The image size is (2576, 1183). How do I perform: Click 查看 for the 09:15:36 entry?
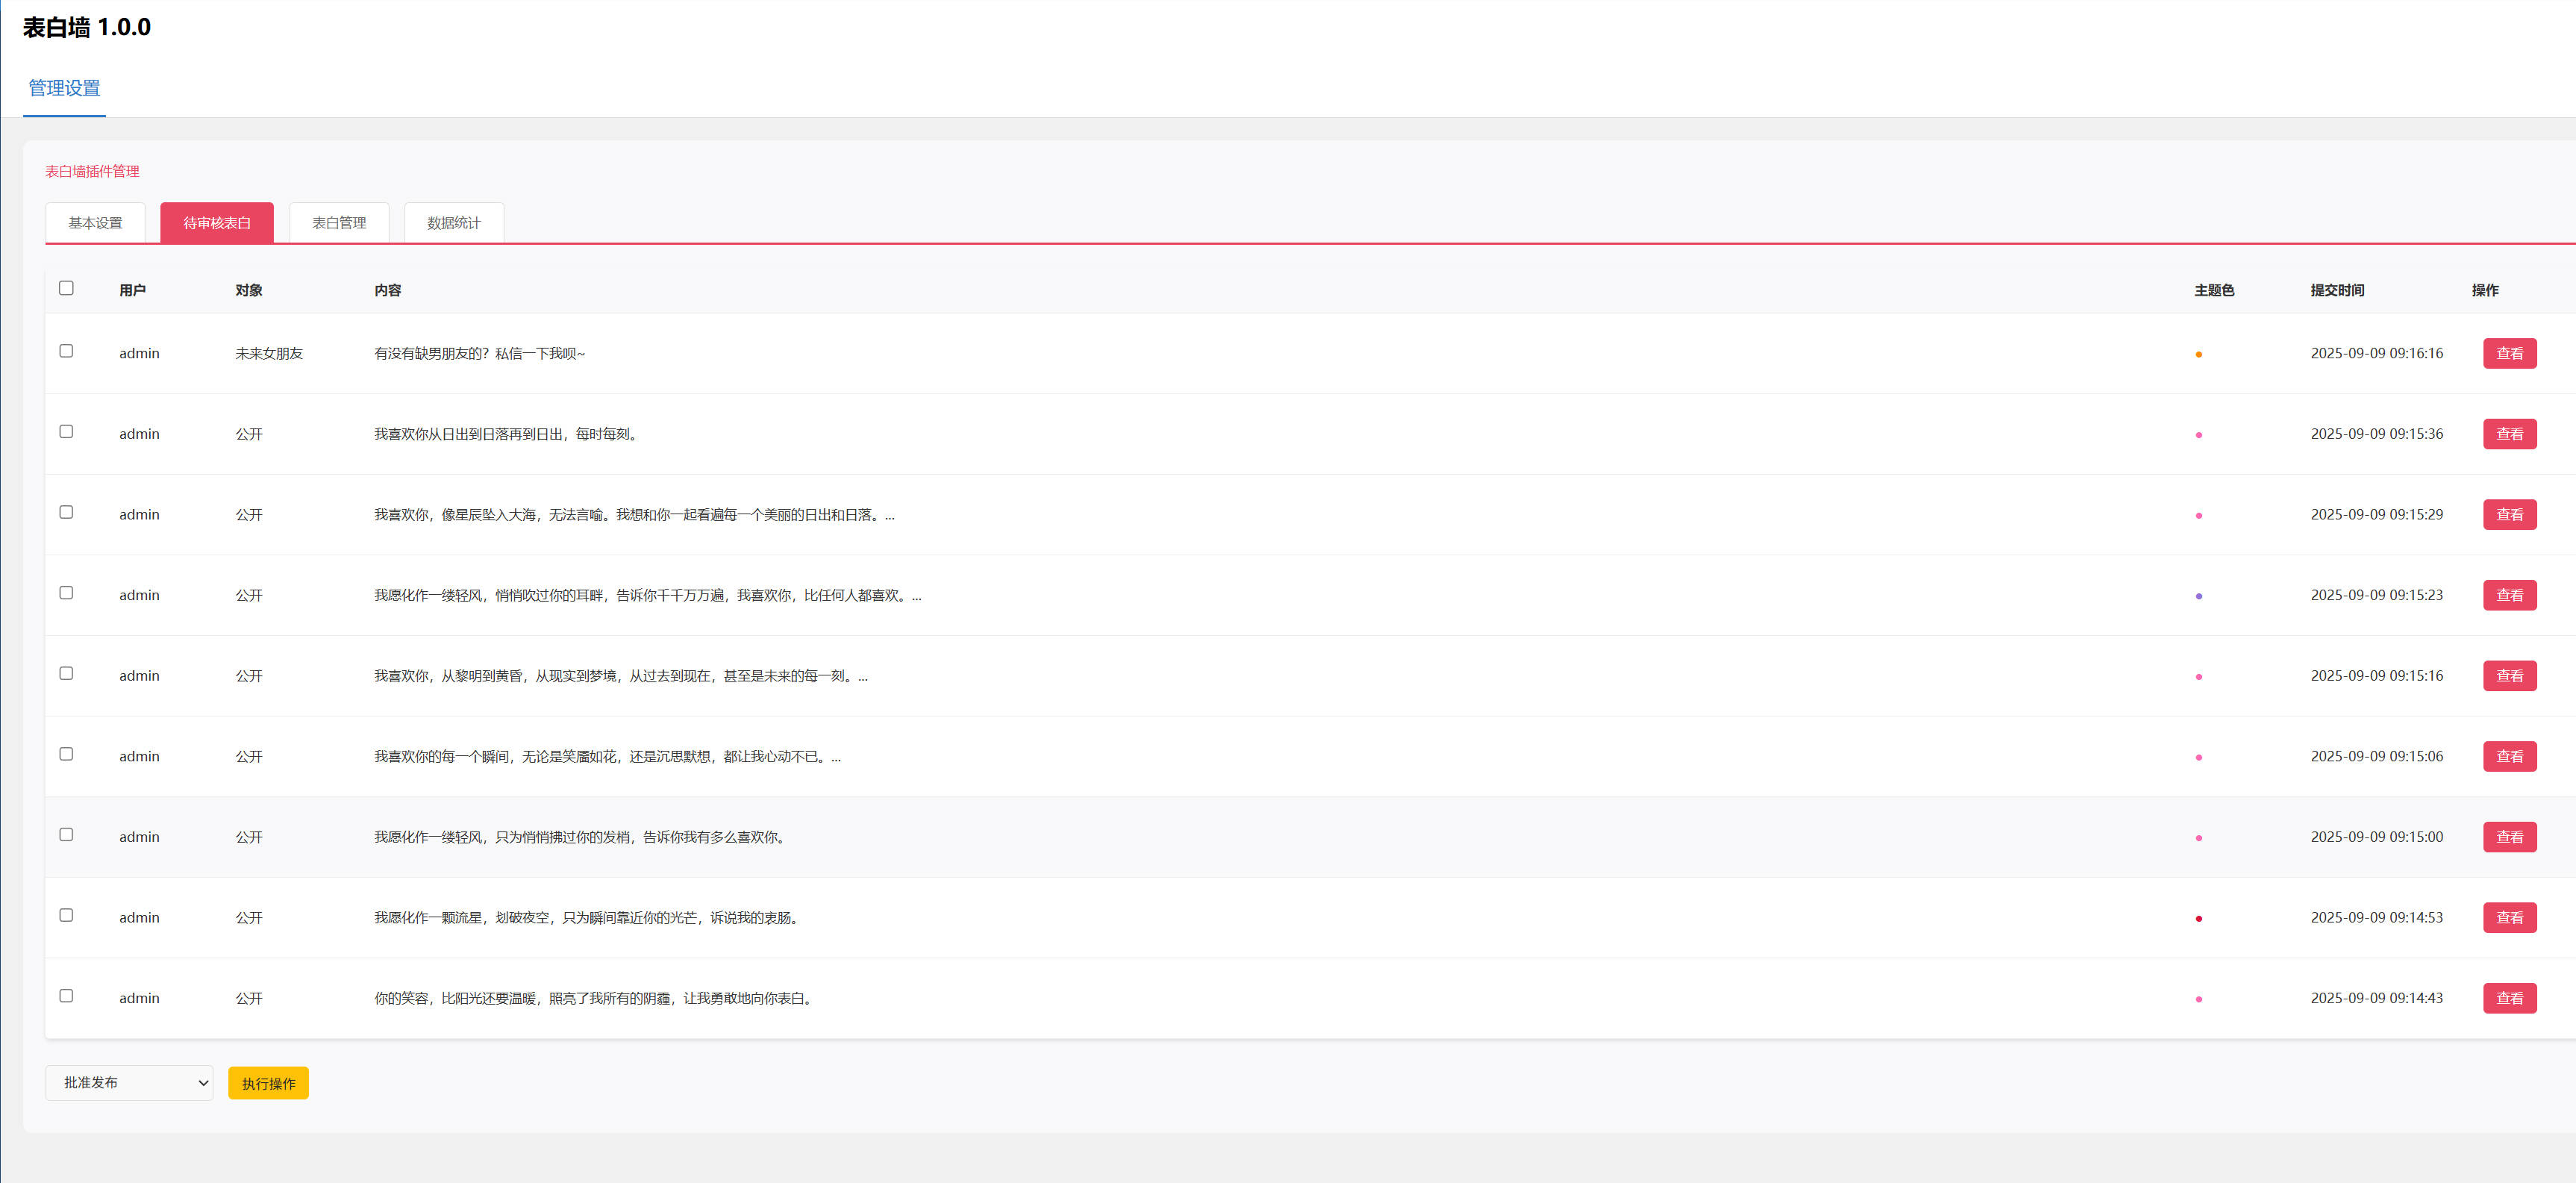pos(2509,434)
